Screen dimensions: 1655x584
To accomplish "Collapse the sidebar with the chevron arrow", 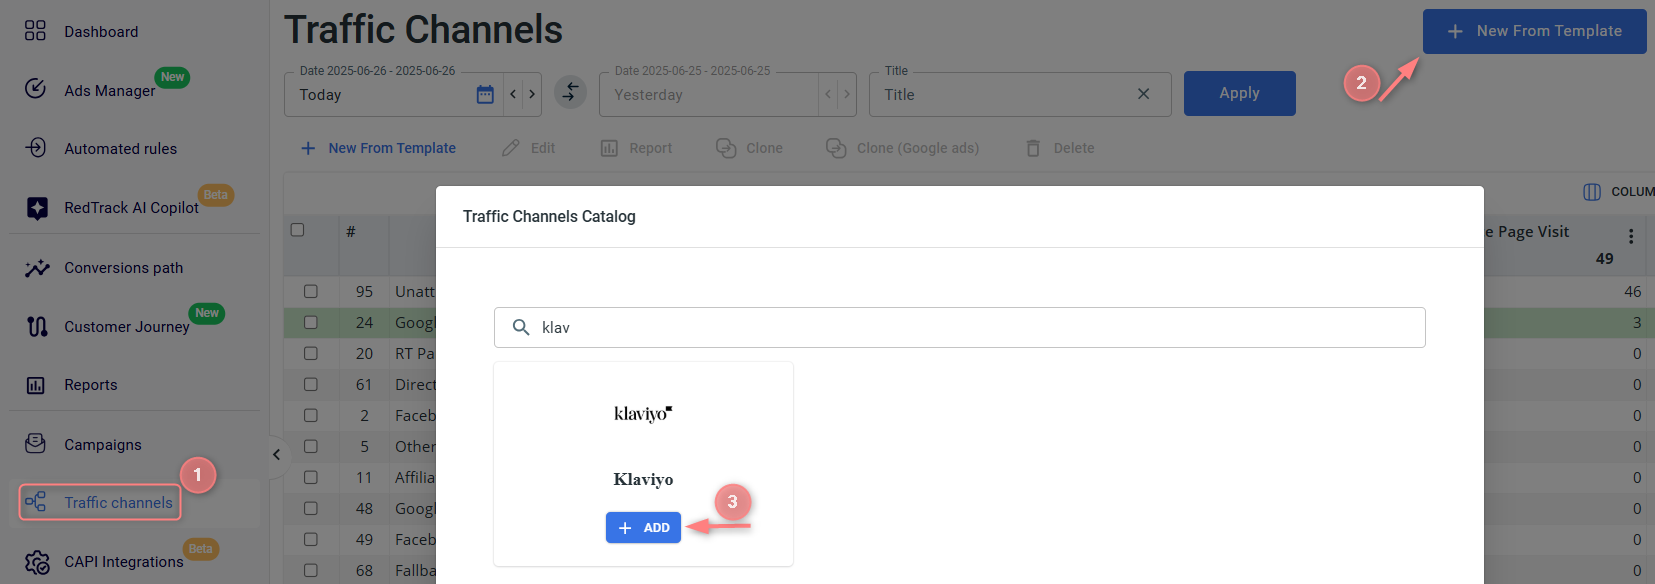I will 277,455.
